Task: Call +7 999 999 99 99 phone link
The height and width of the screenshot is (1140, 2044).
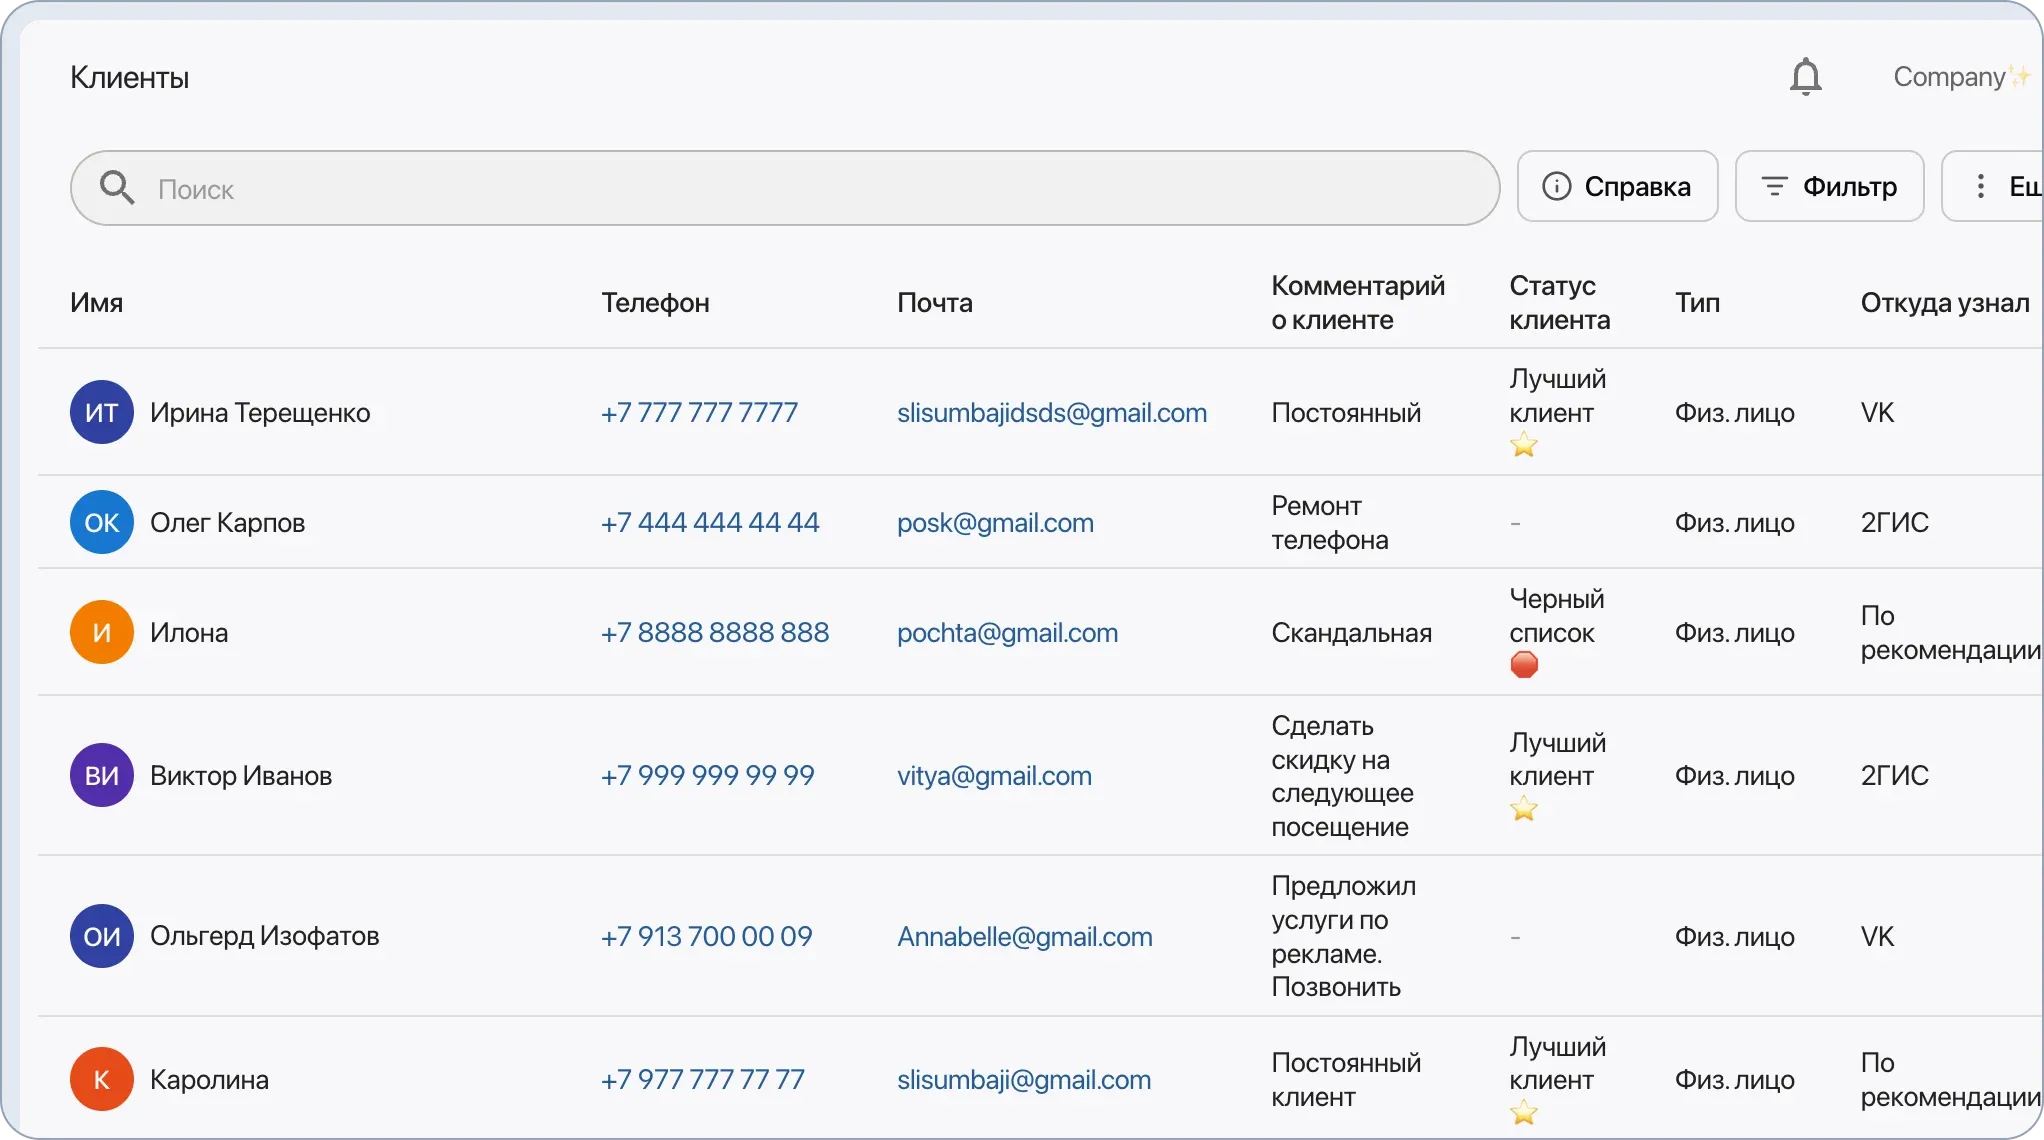Action: [707, 775]
